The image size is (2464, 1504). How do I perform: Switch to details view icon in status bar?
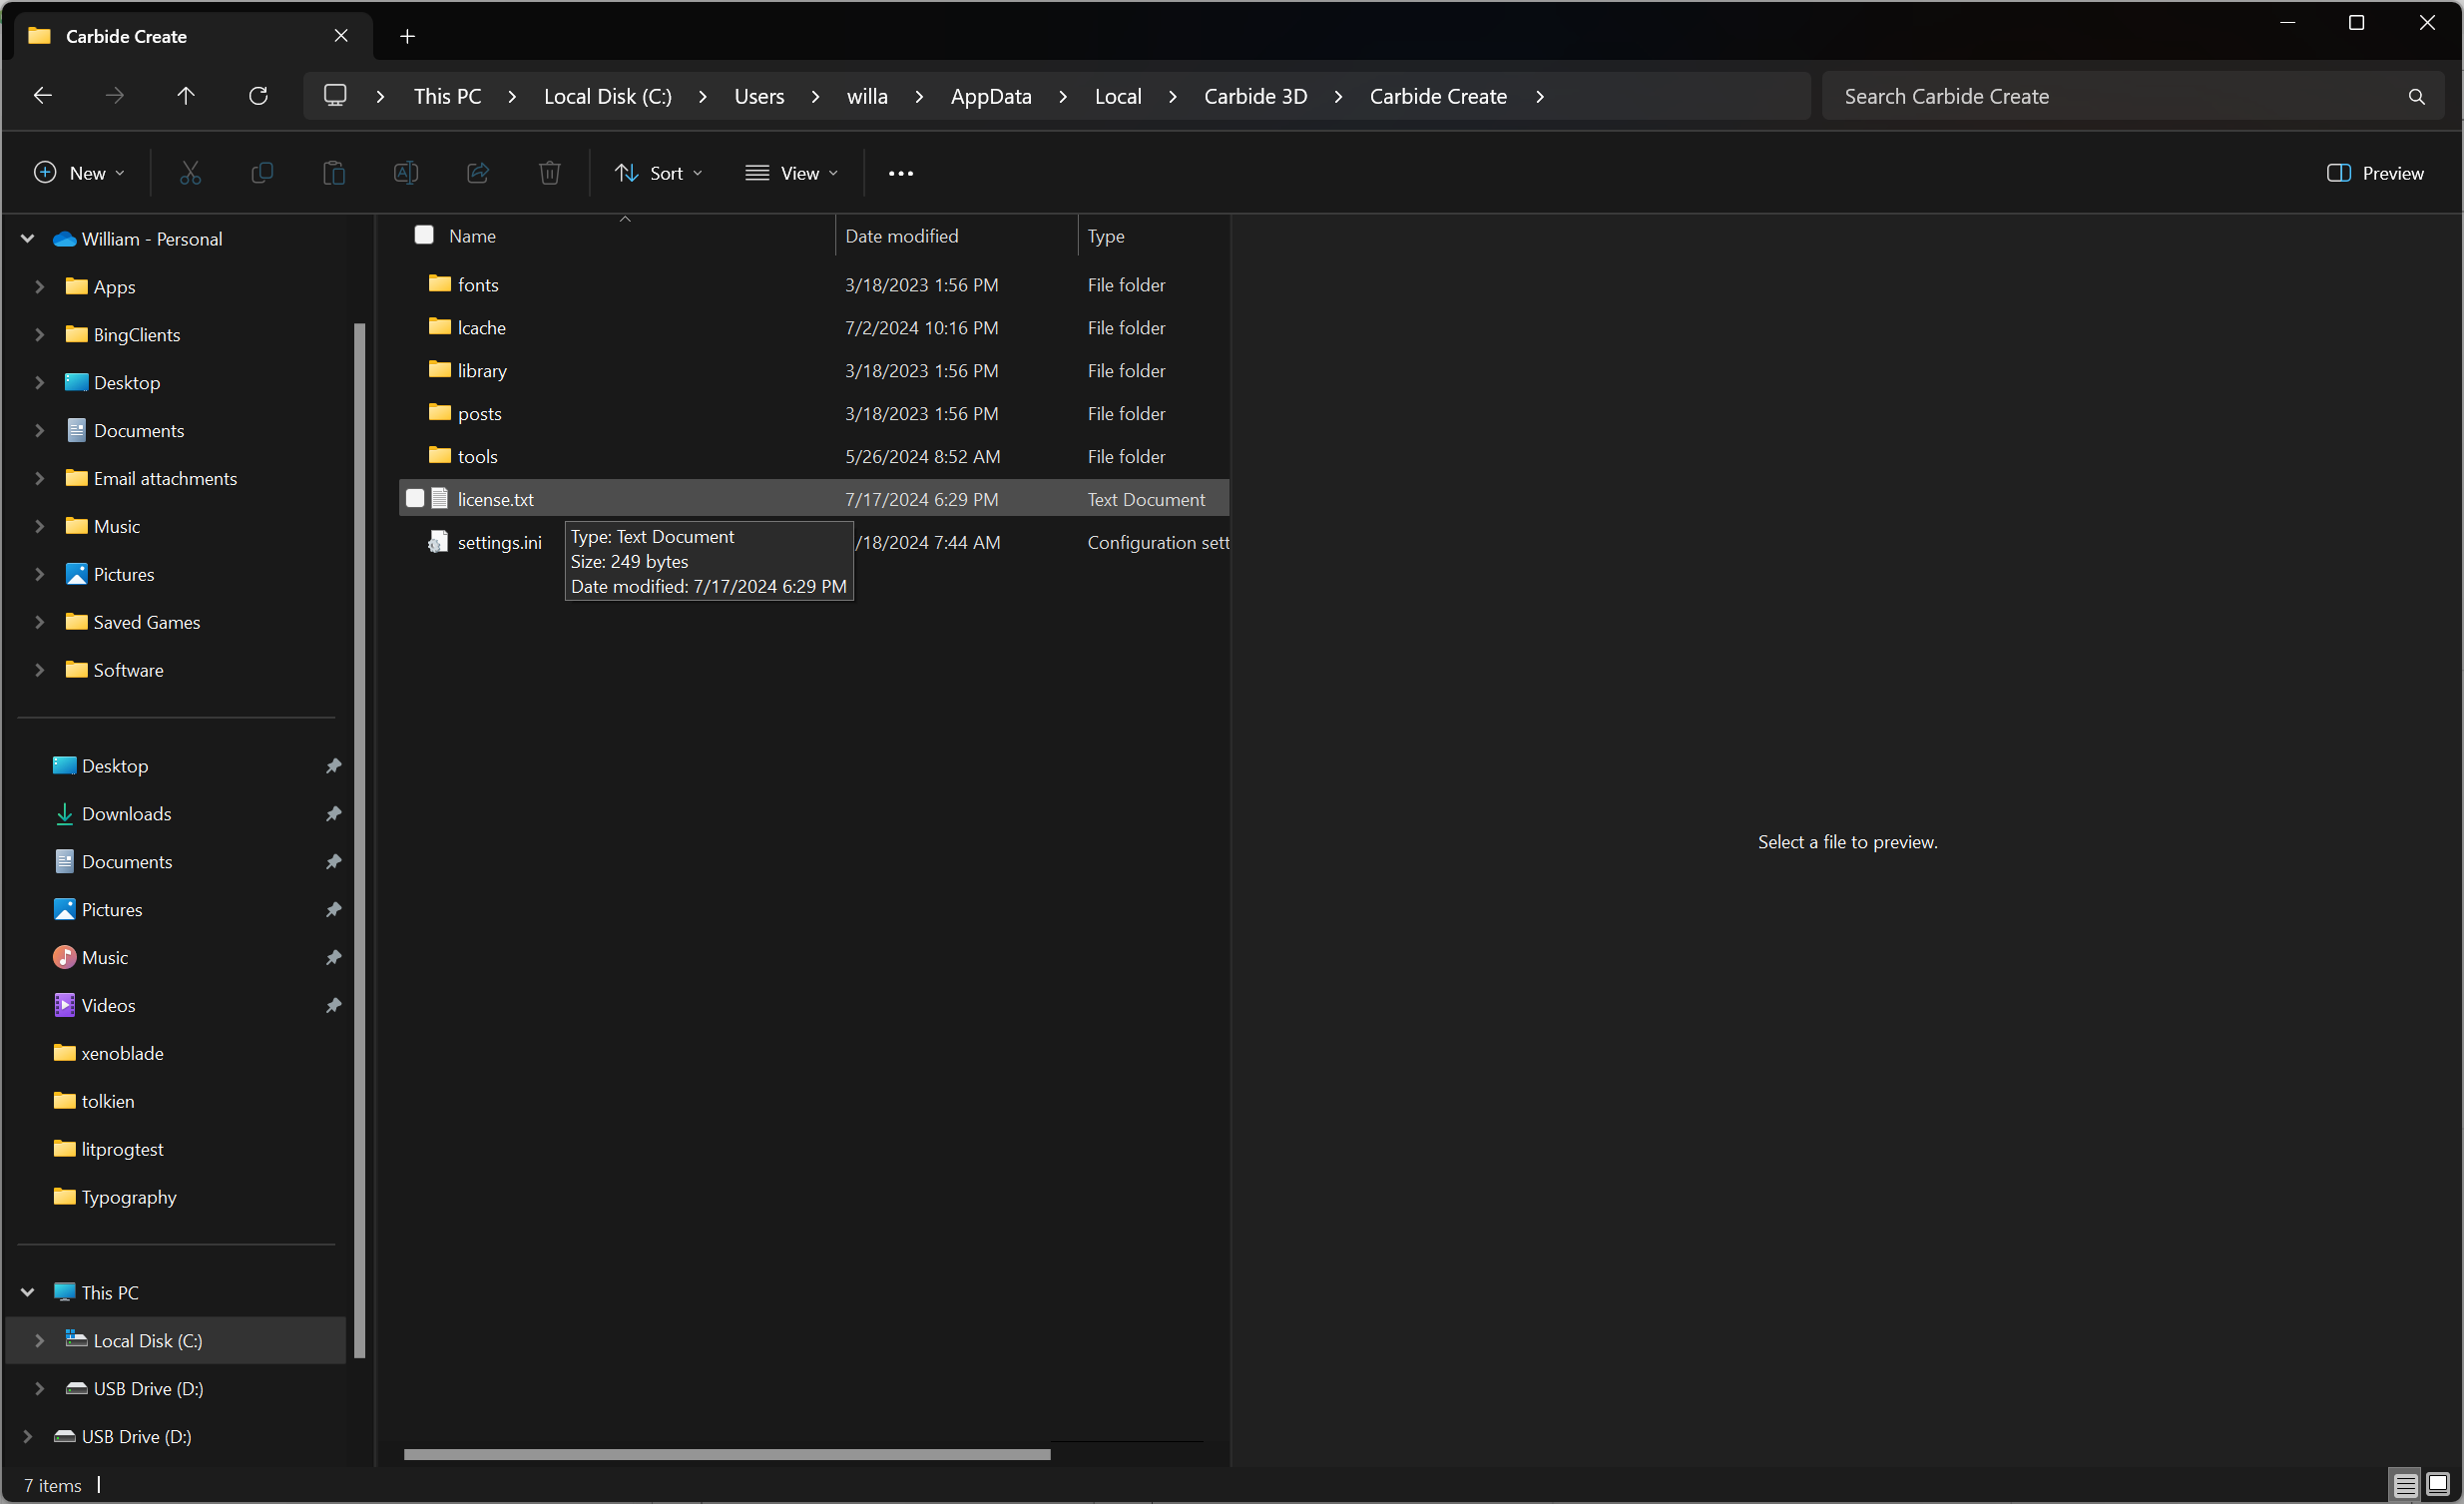pos(2406,1484)
